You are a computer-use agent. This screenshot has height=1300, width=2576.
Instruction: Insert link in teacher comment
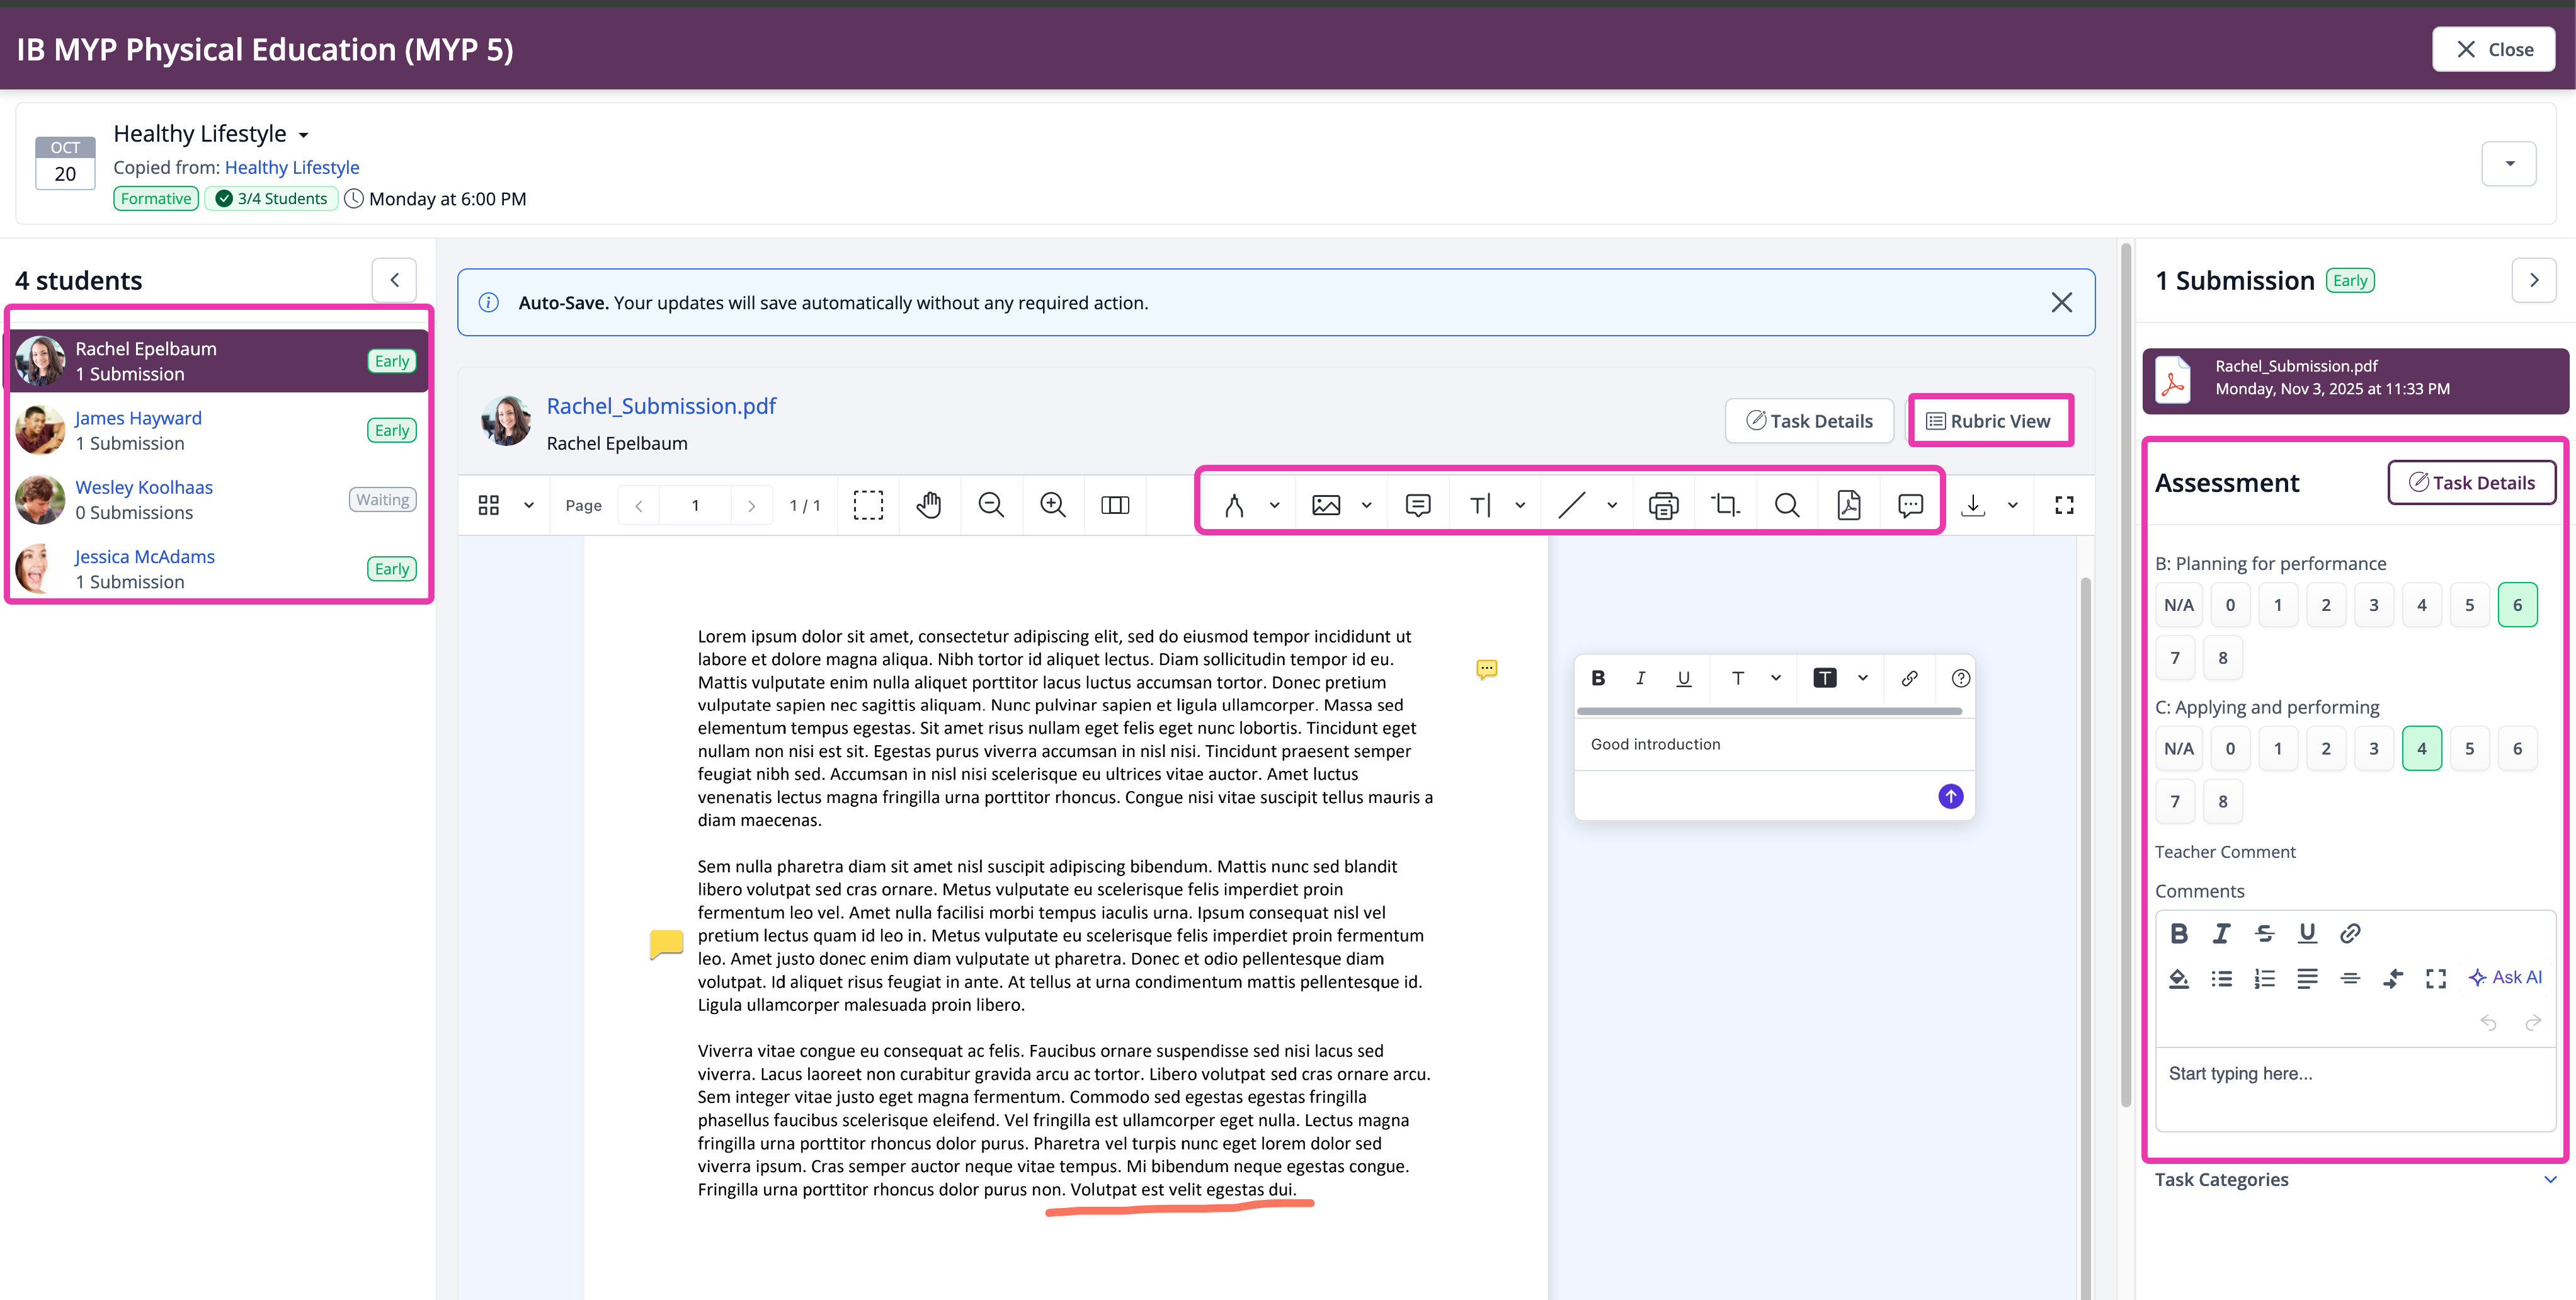2350,933
